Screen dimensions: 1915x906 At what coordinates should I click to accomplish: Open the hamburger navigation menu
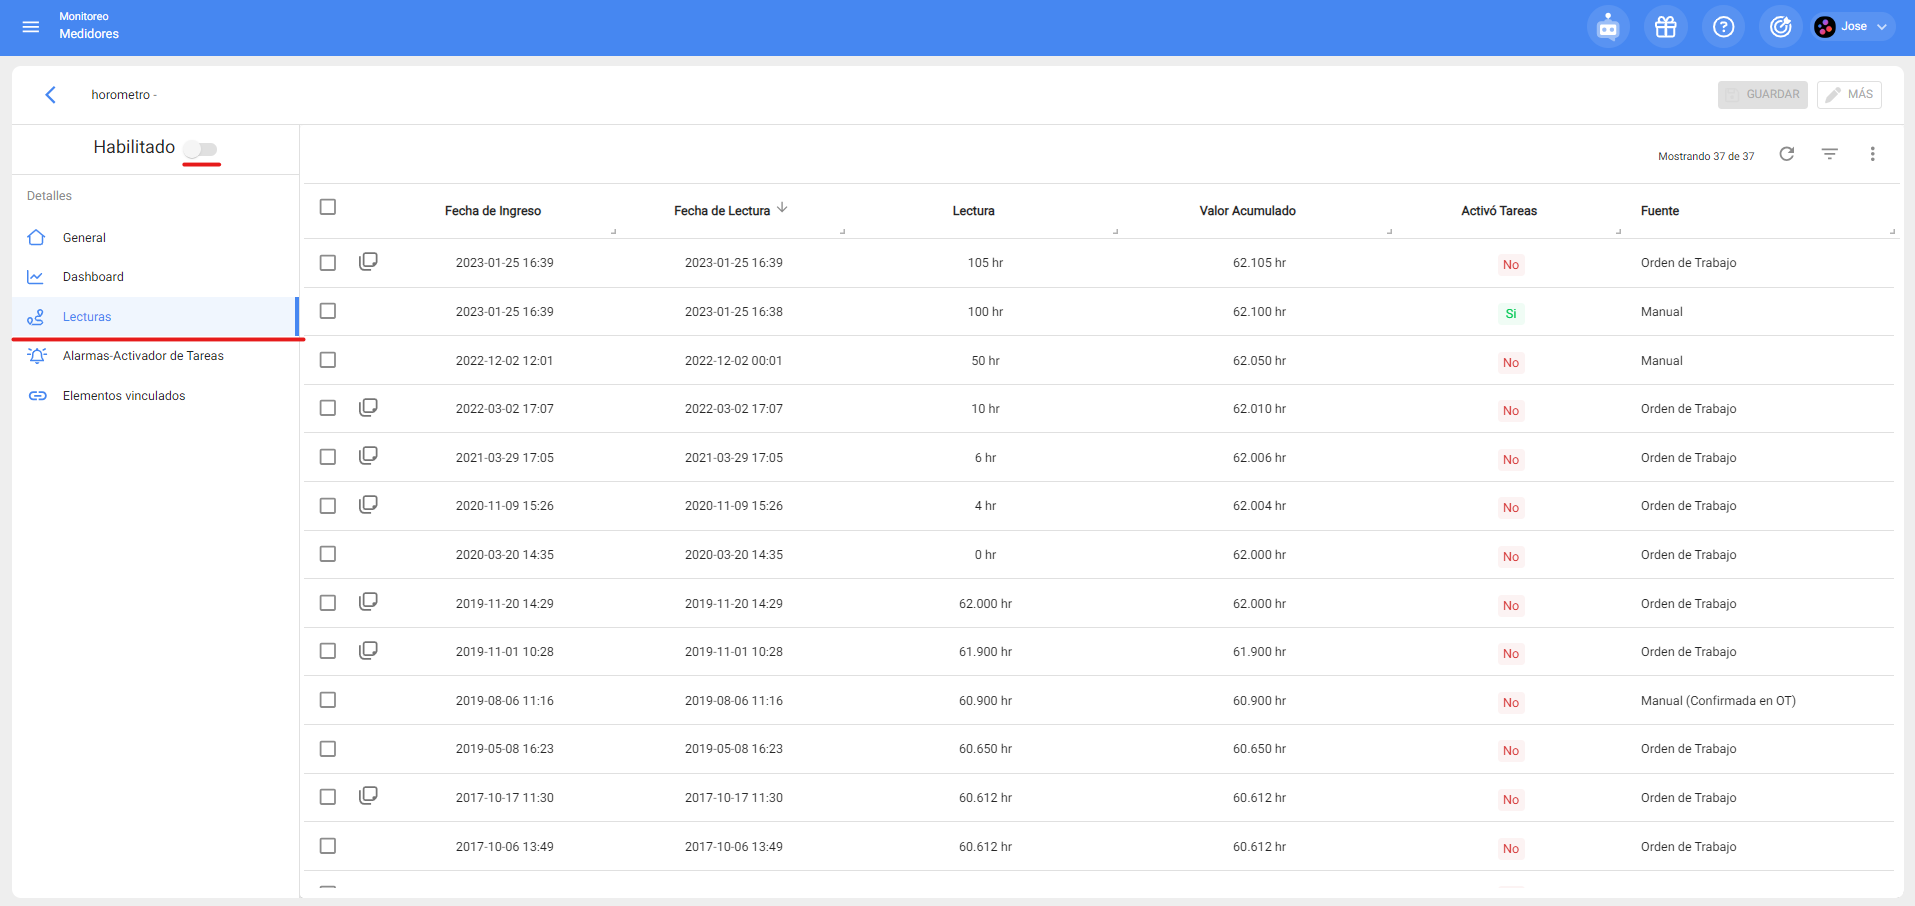coord(31,27)
